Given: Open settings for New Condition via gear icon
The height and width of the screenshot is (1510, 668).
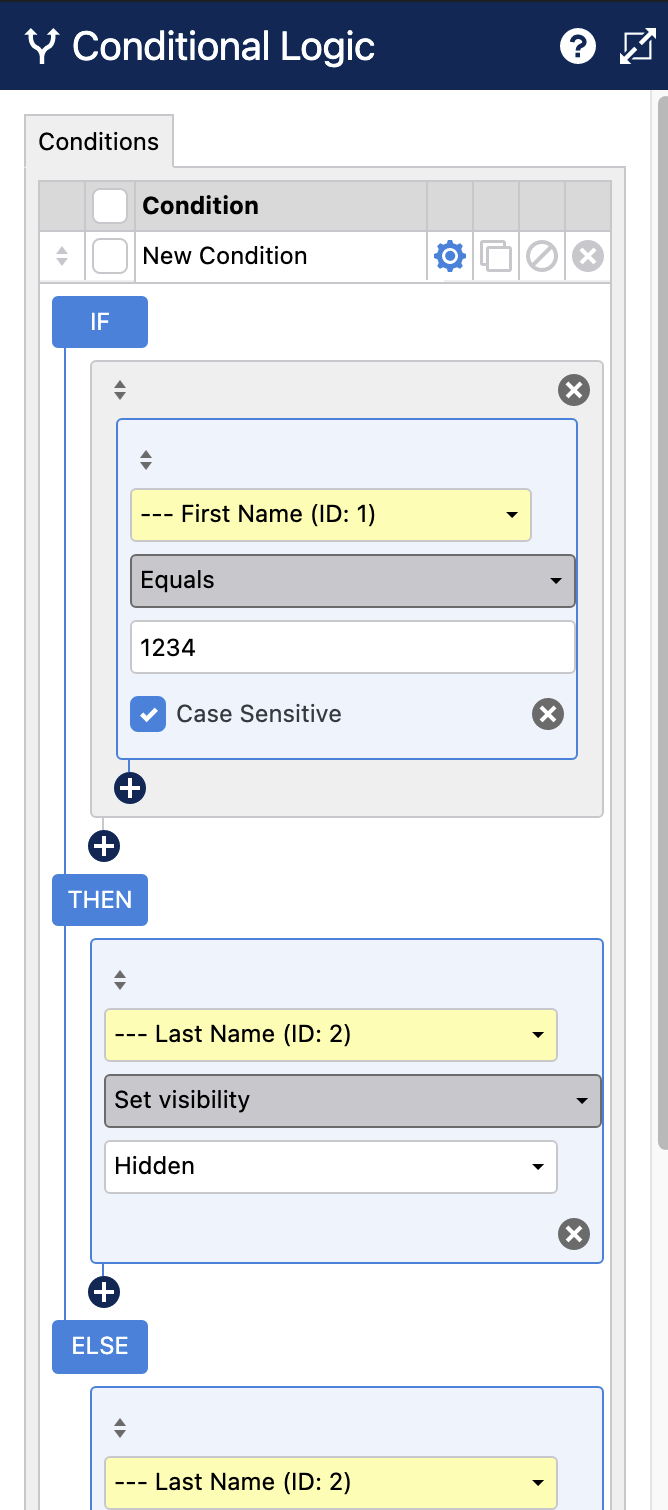Looking at the screenshot, I should click(449, 256).
